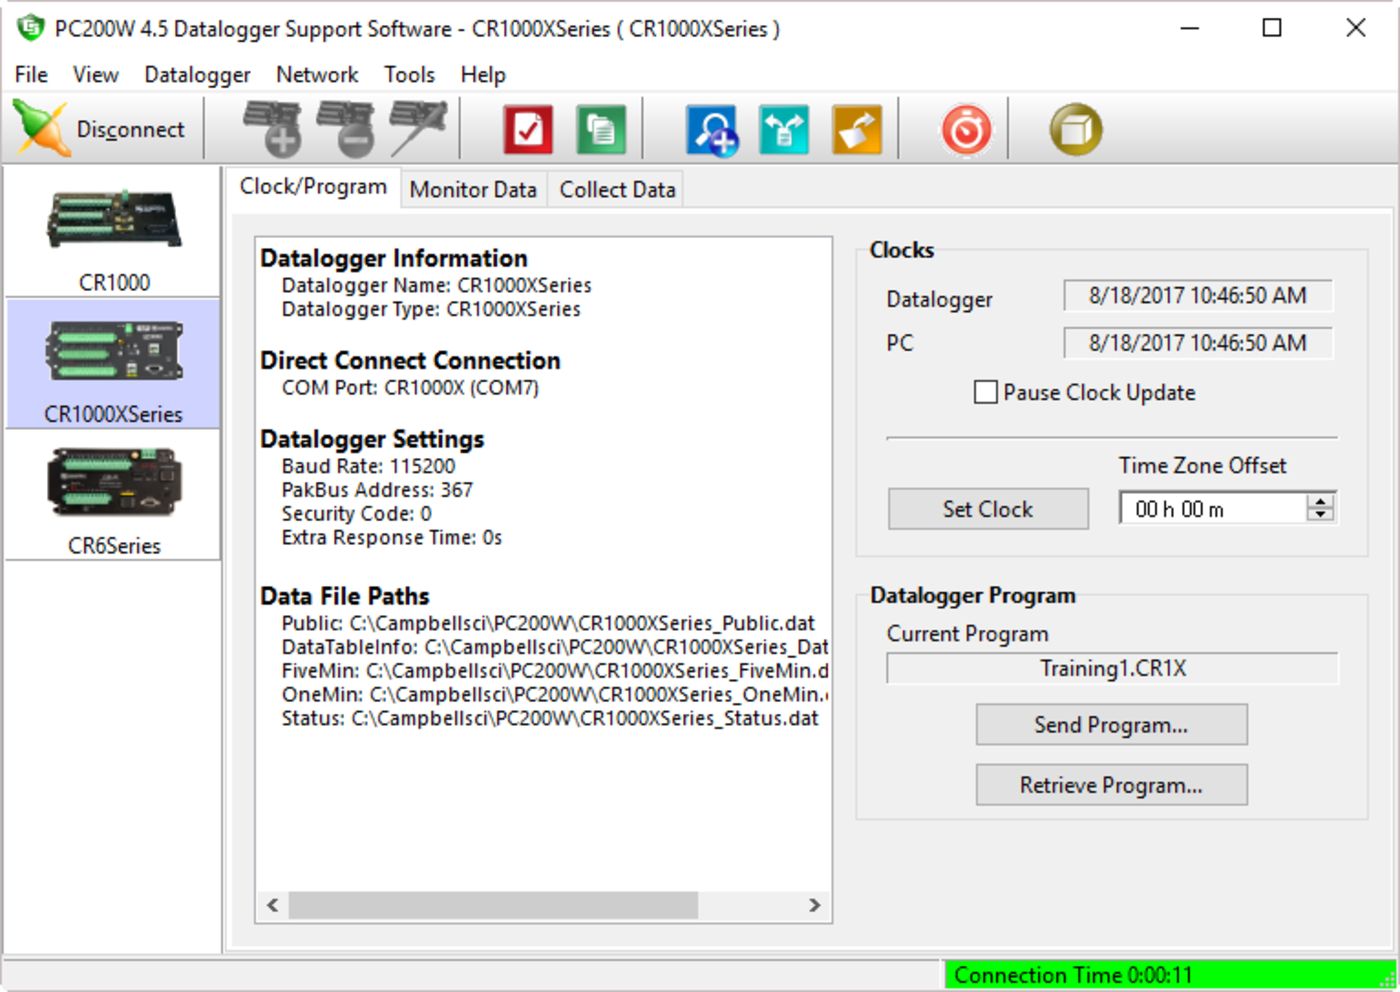Click the red circular stopwatch icon
This screenshot has width=1400, height=992.
coord(966,130)
